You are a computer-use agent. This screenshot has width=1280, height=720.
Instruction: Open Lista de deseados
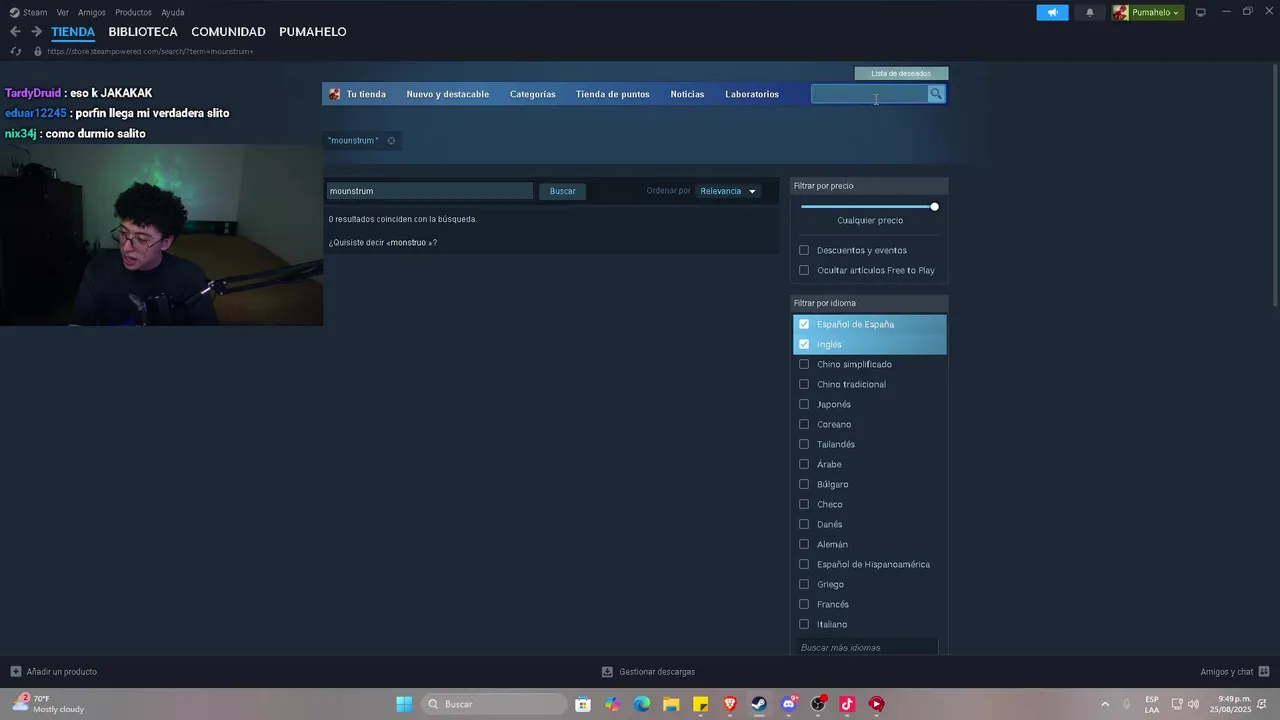point(901,73)
